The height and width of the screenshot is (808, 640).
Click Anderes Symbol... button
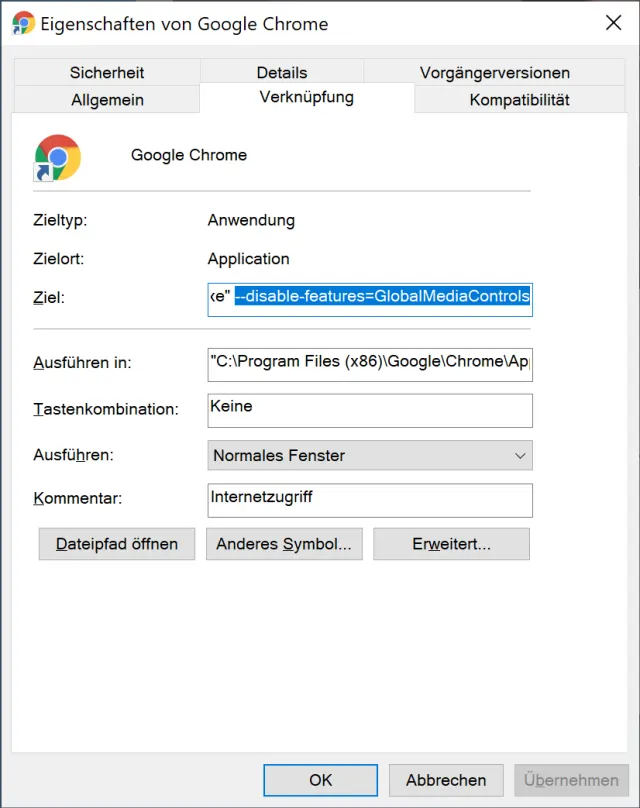pyautogui.click(x=284, y=544)
